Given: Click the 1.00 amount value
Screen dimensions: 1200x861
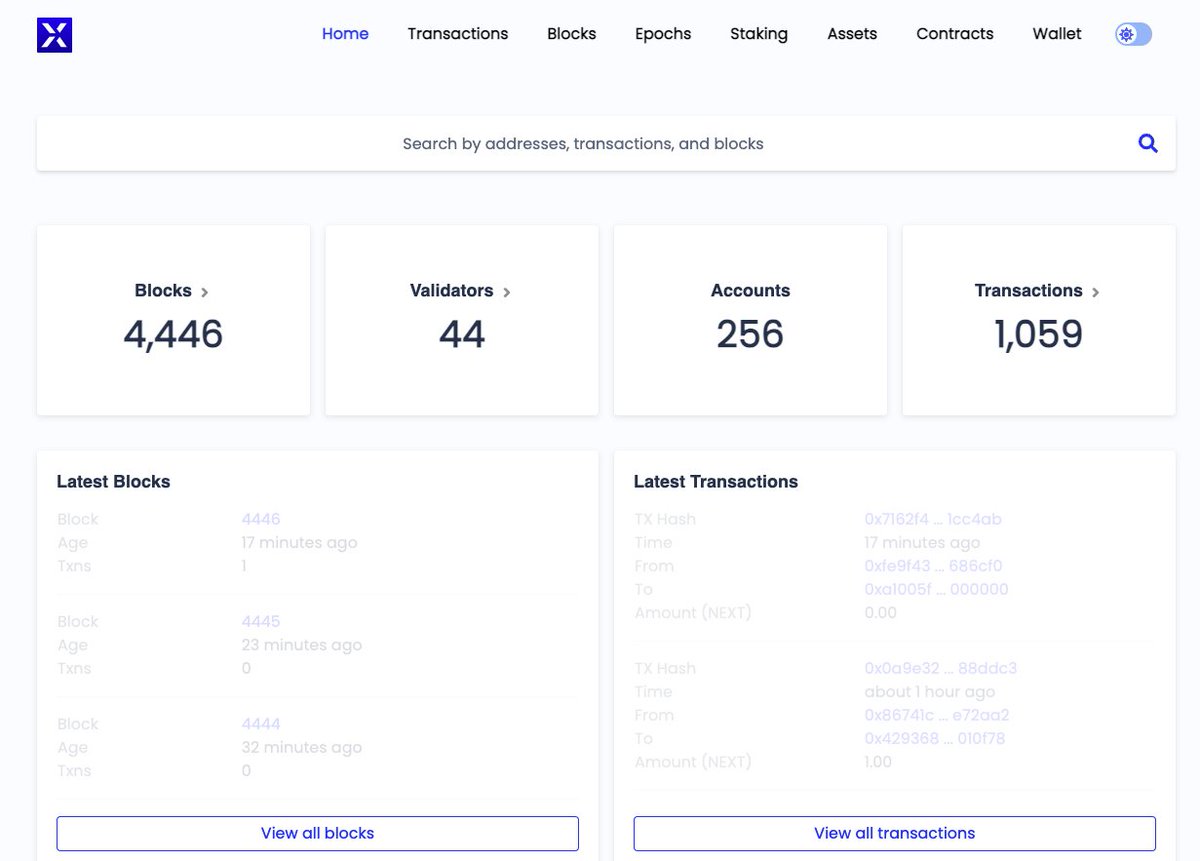Looking at the screenshot, I should point(878,762).
